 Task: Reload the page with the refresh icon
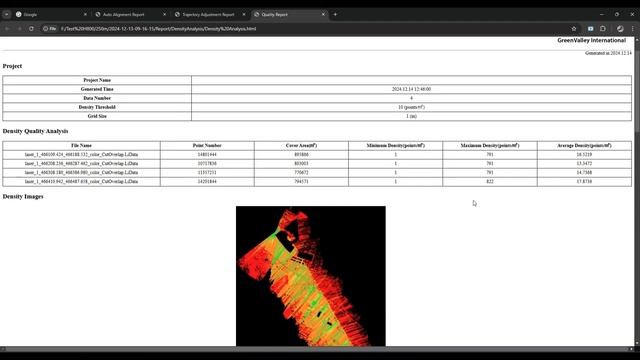click(x=31, y=29)
